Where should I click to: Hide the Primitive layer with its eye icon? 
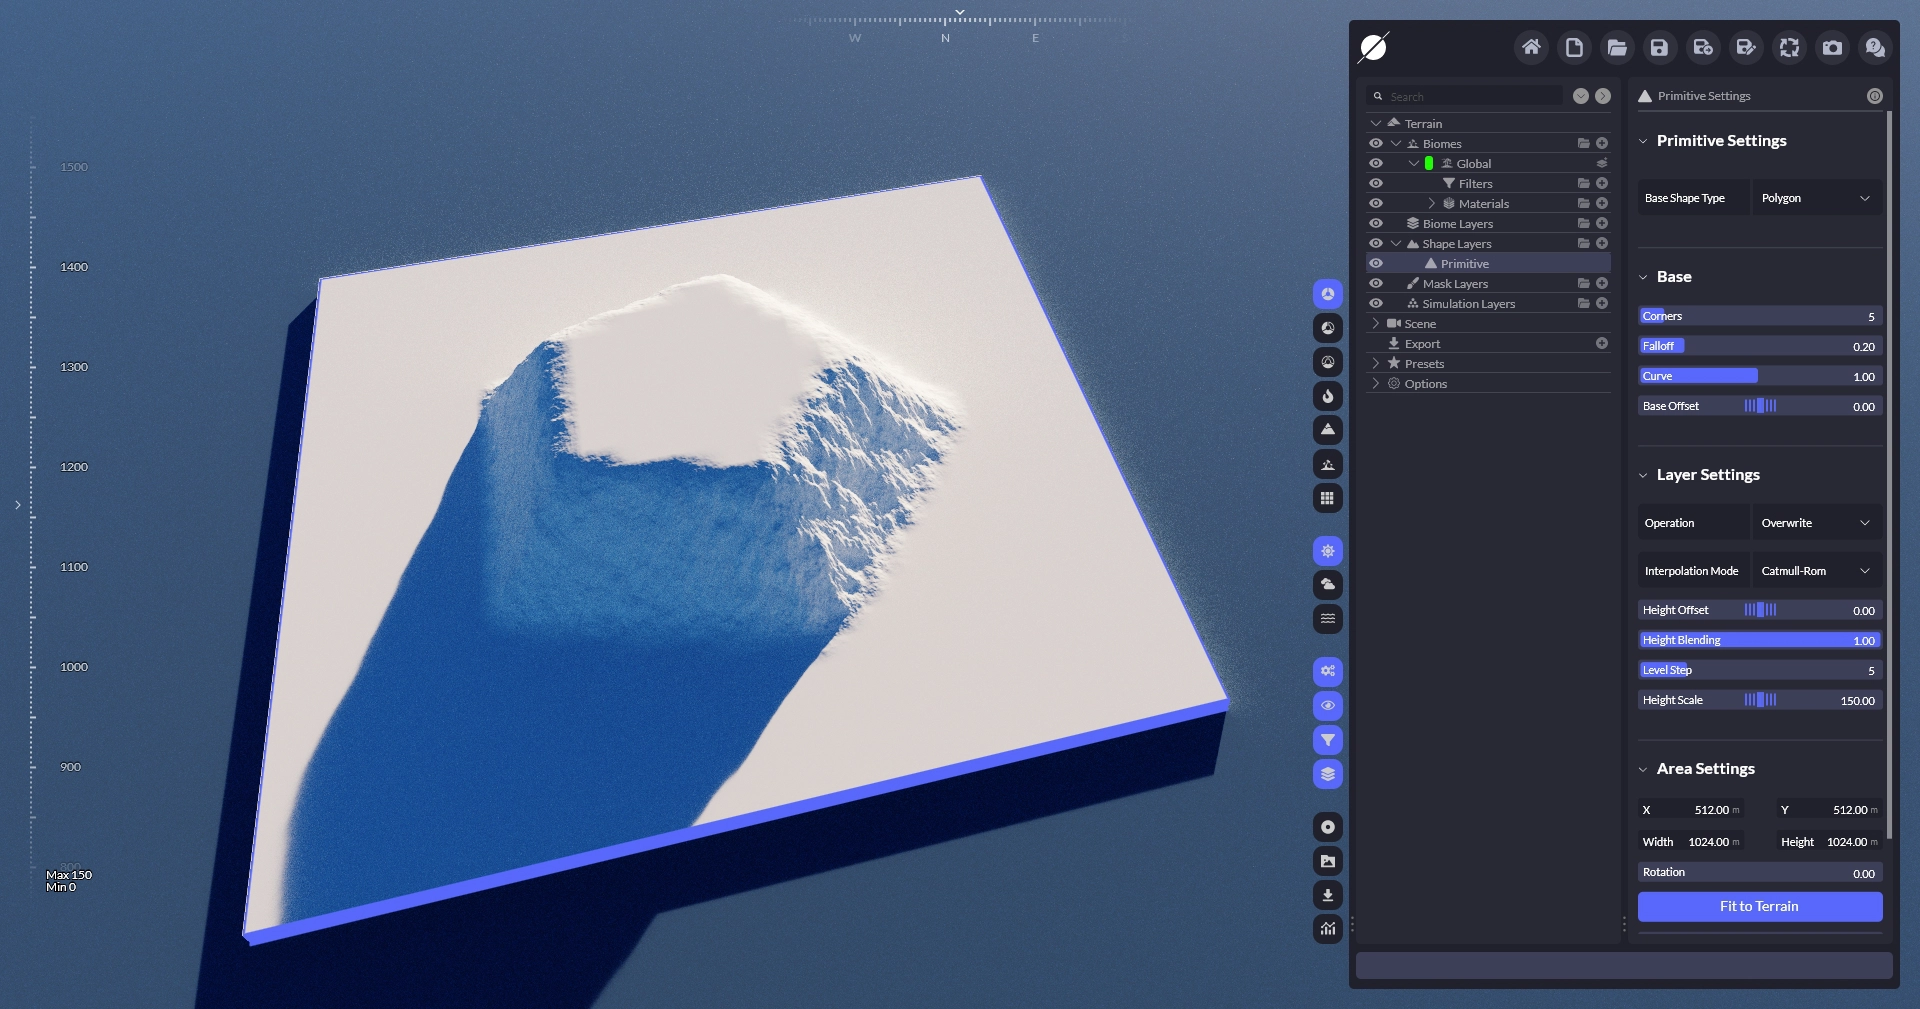pos(1376,263)
